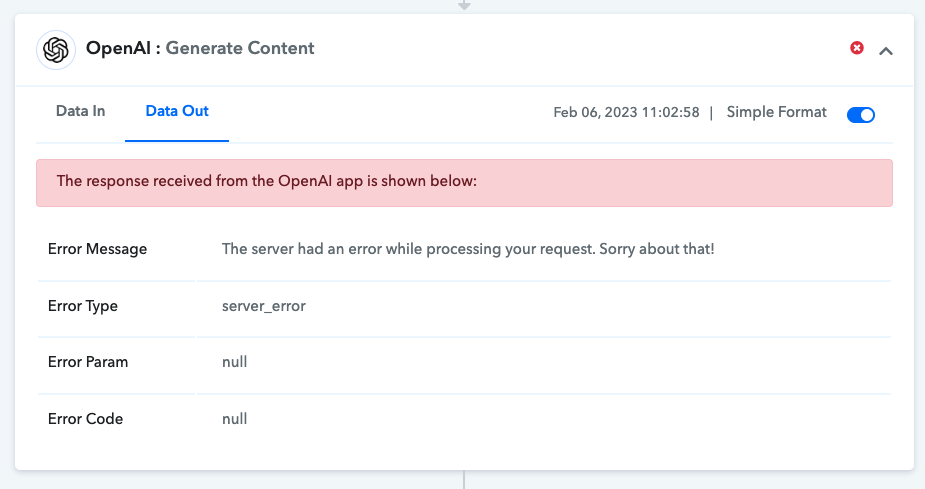This screenshot has height=489, width=925.
Task: Collapse the Generate Content step chevron
Action: (885, 51)
